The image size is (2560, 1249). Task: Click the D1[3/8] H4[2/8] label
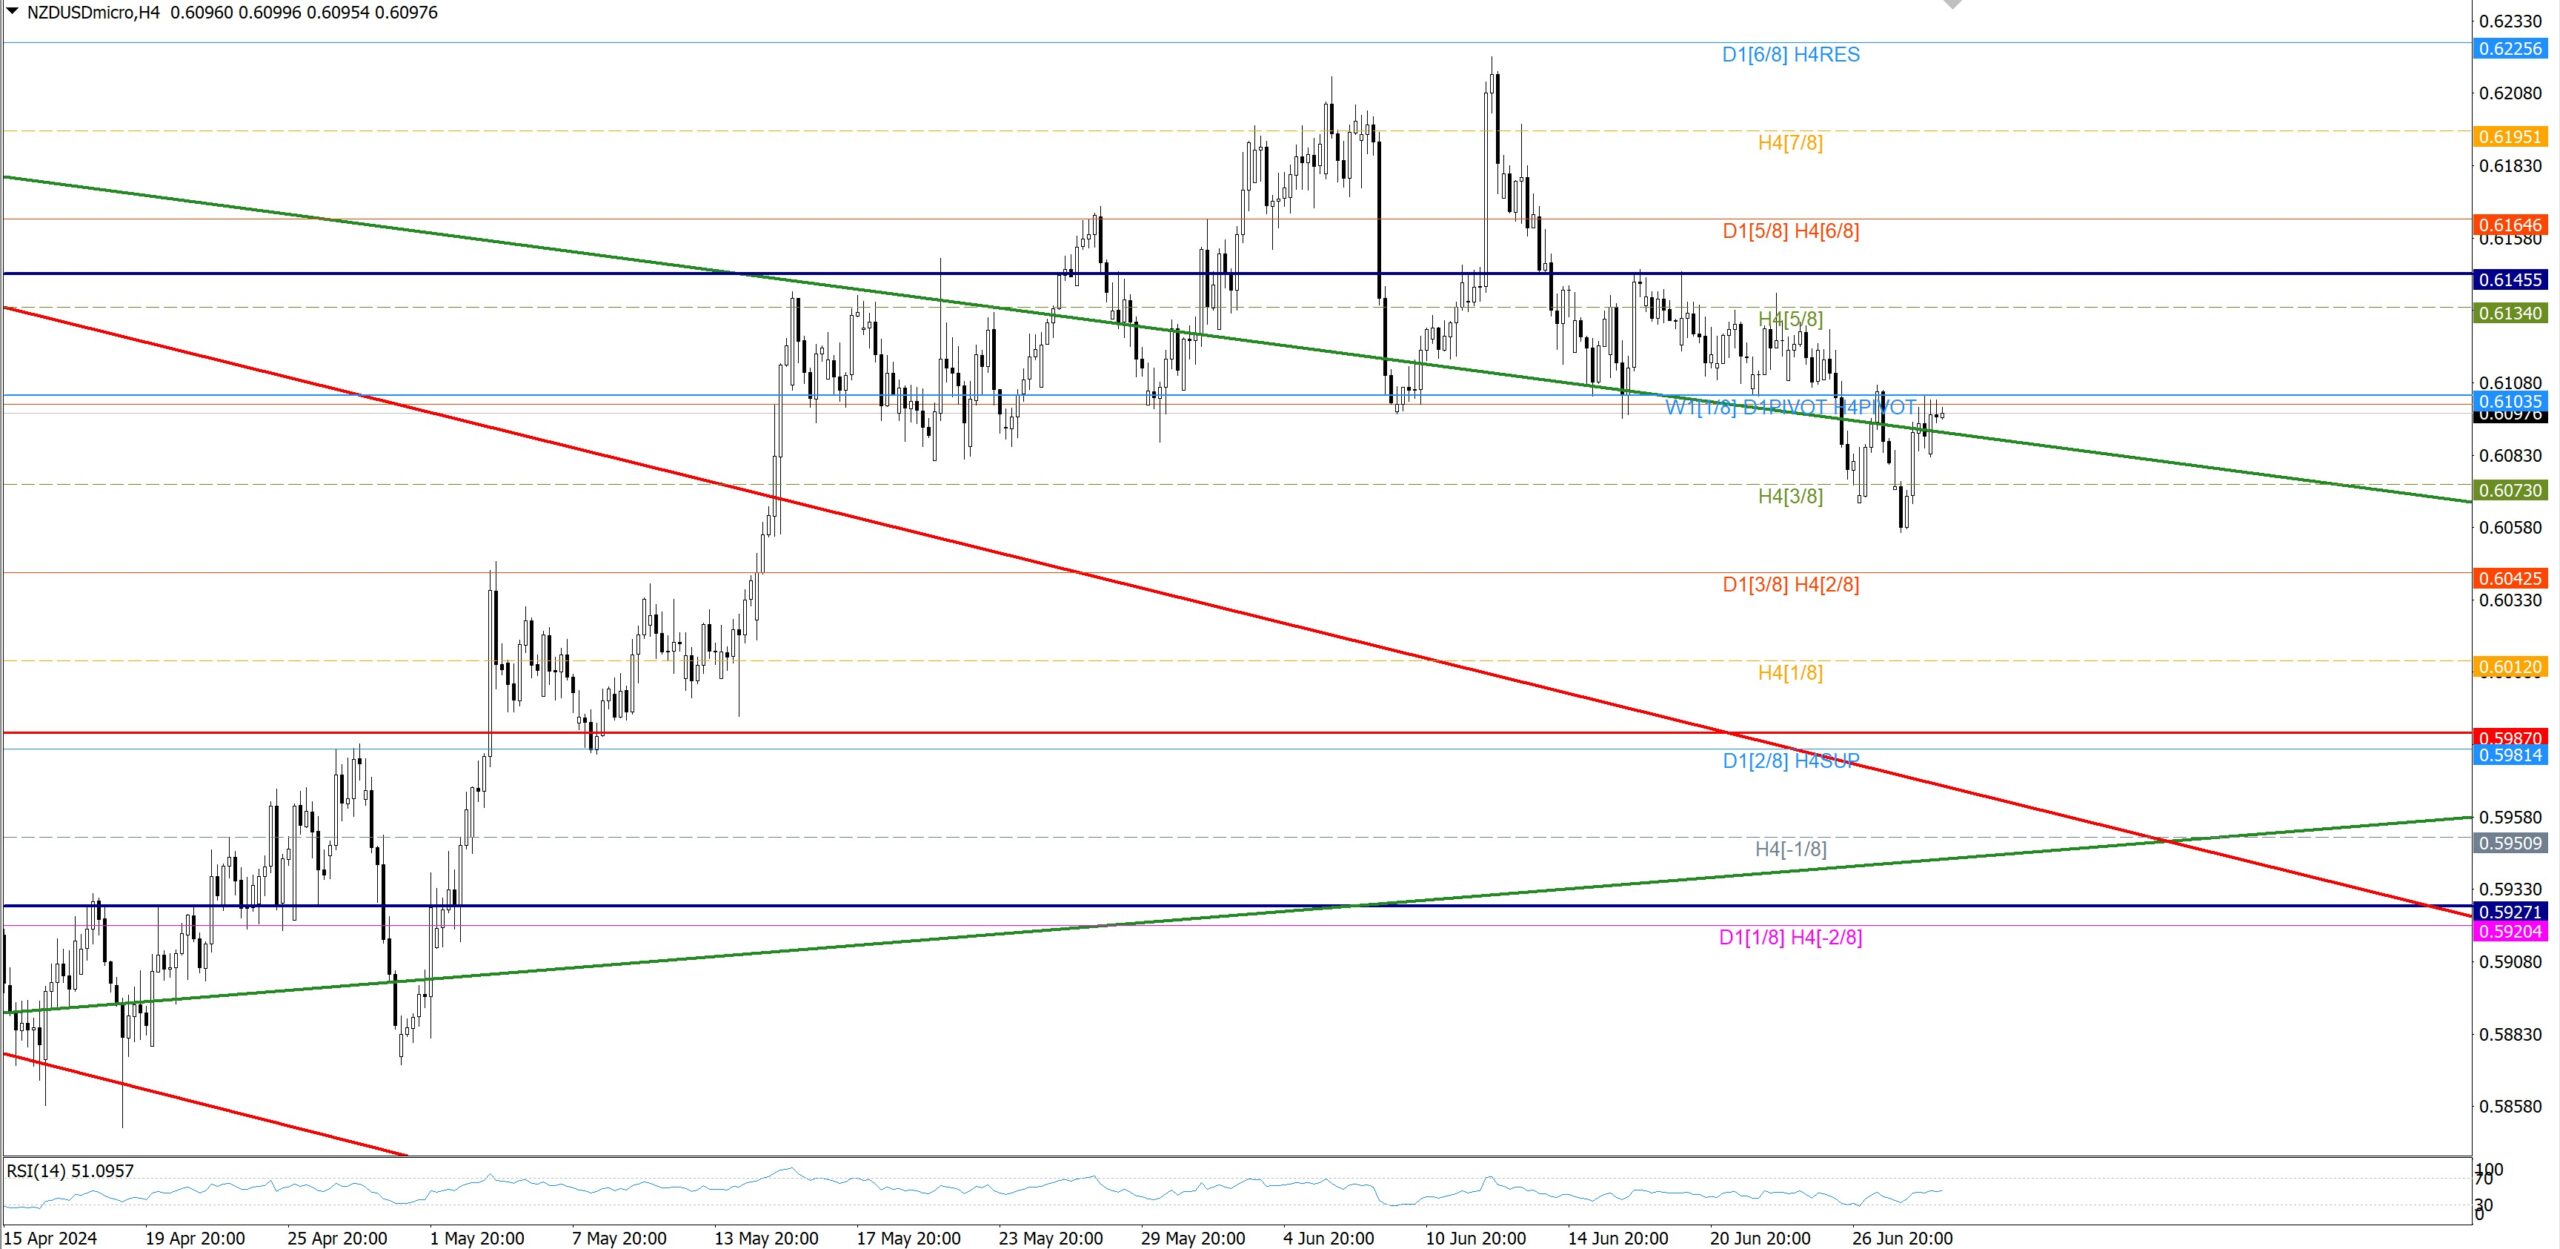pos(1790,585)
